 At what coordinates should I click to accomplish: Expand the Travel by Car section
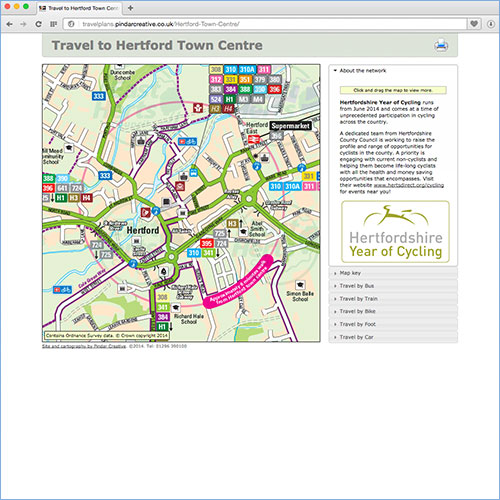[393, 337]
